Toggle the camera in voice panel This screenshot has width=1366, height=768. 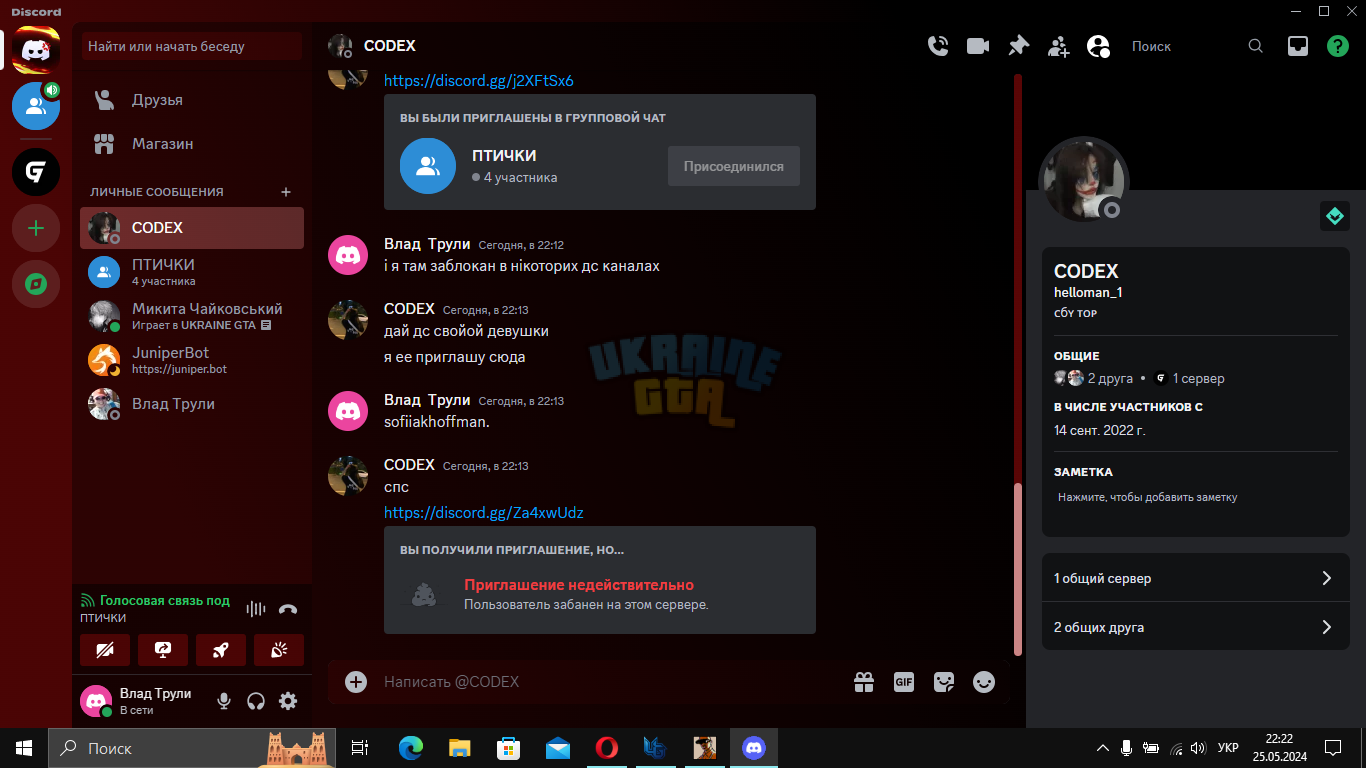105,650
